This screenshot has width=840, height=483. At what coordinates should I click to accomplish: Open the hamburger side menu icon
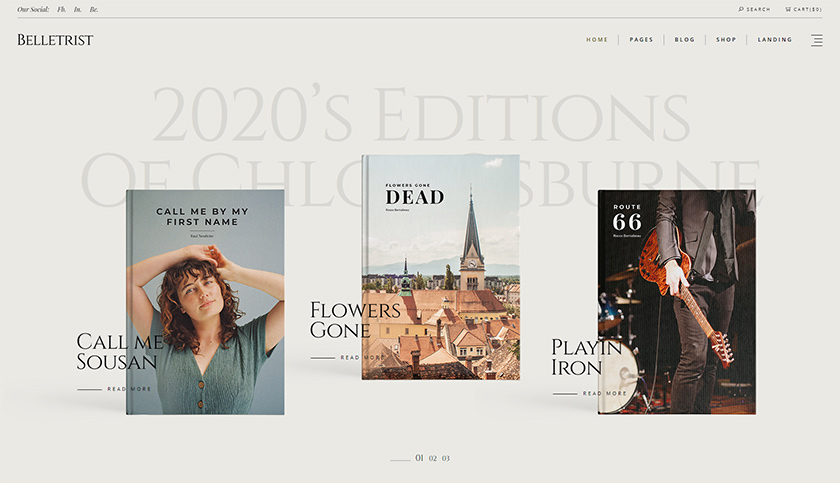817,40
